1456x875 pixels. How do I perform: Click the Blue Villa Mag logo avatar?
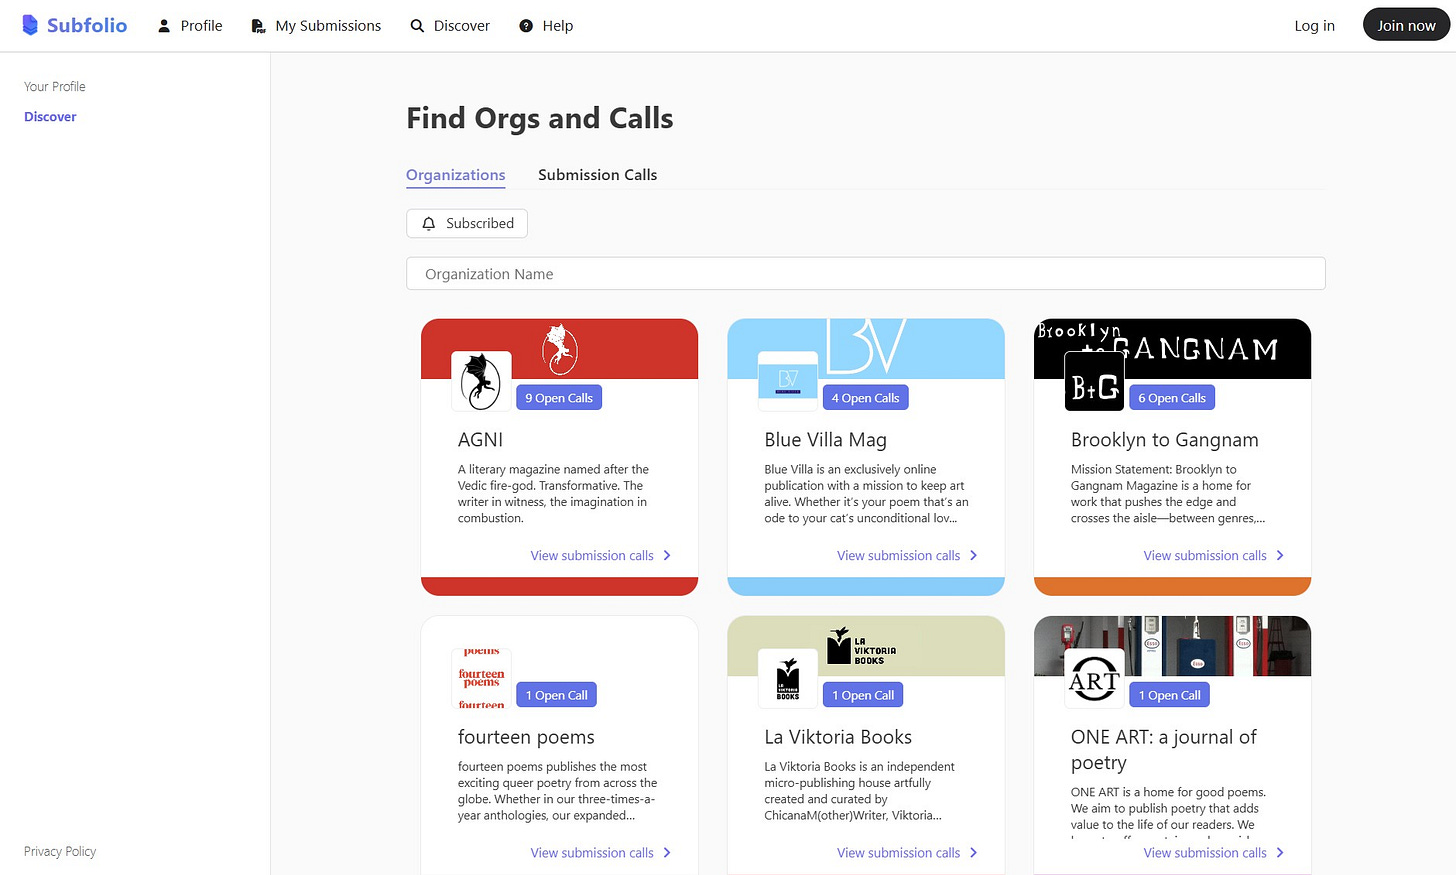[788, 381]
